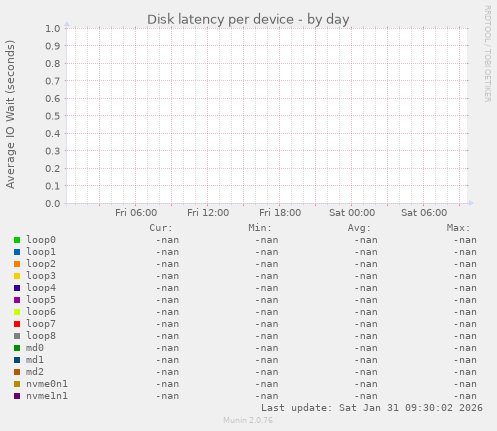Click the dark blue loop4 legend swatch
The height and width of the screenshot is (431, 497).
tap(17, 288)
